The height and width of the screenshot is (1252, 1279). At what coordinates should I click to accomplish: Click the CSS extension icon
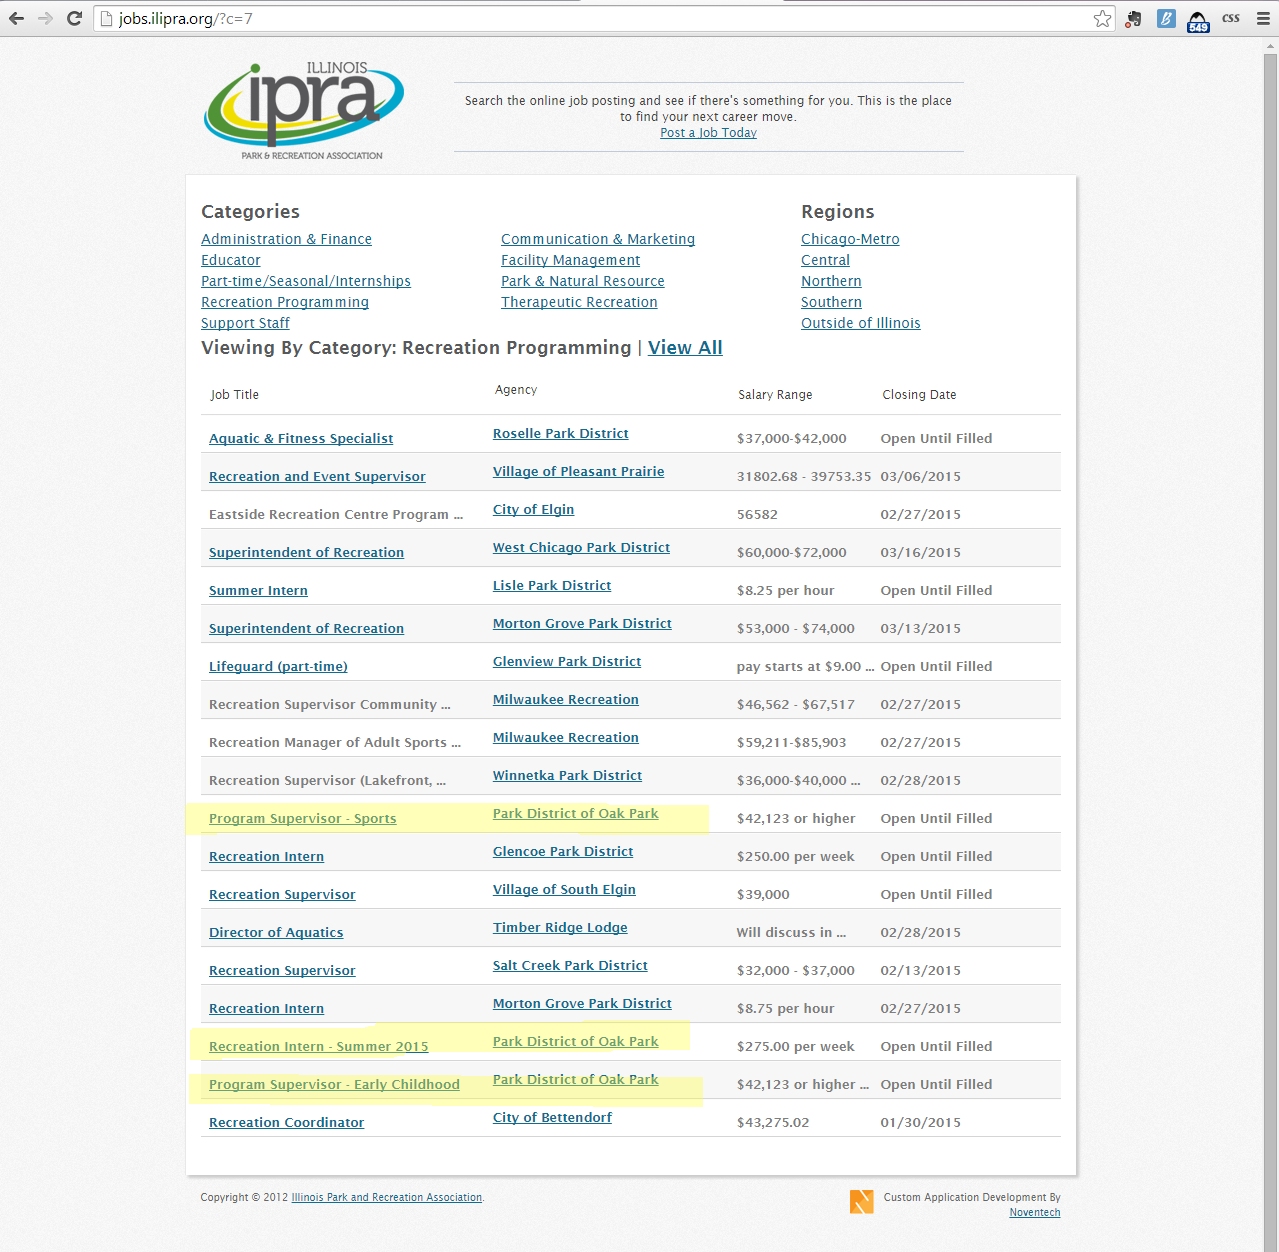1231,18
